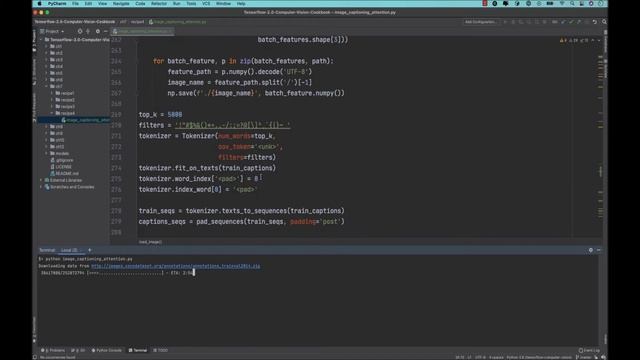Open the Project panel settings gear
Viewport: 640px width, 360px height.
tap(98, 31)
